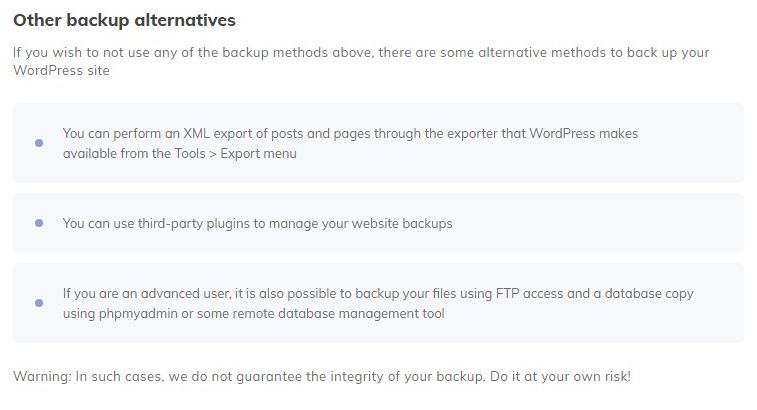Click the intro paragraph about alternative methods
757x410 pixels.
point(361,61)
